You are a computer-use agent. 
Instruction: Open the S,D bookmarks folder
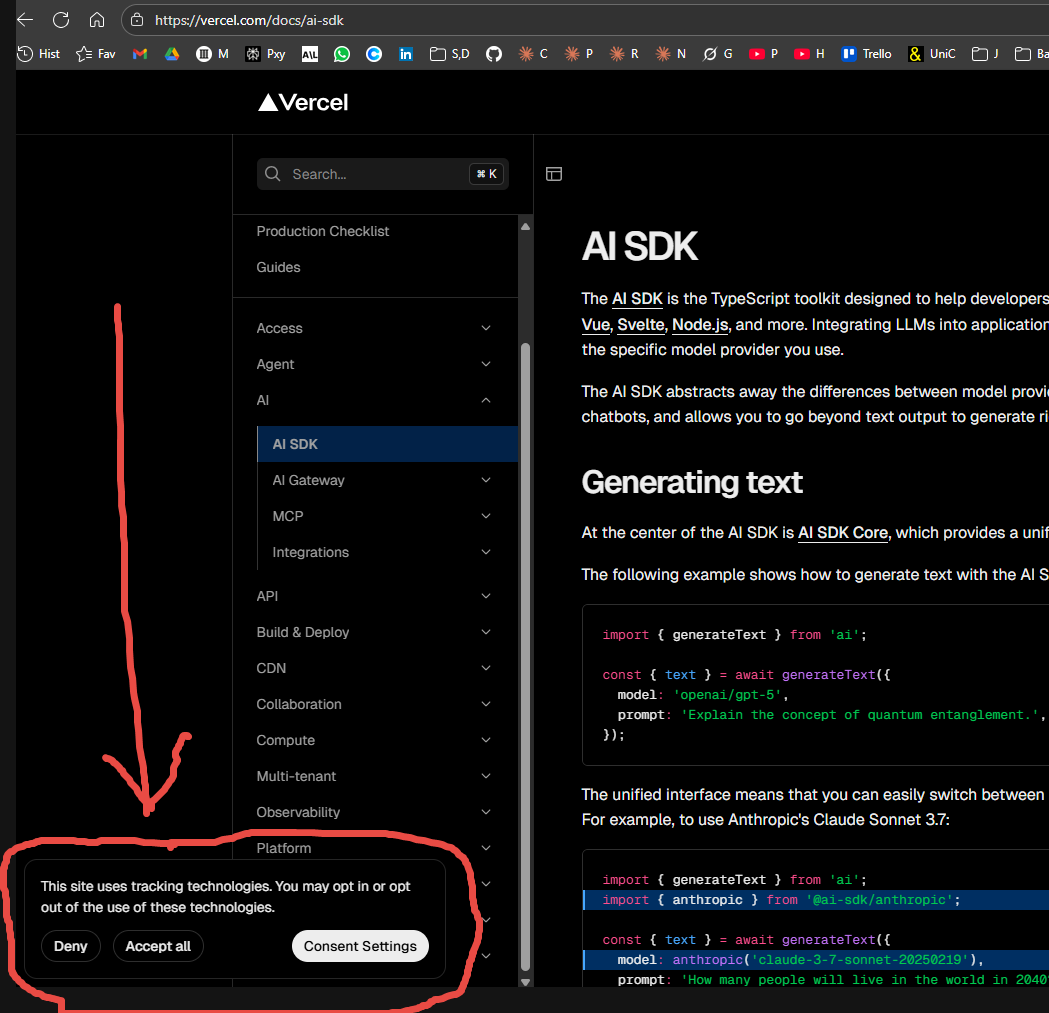tap(450, 54)
